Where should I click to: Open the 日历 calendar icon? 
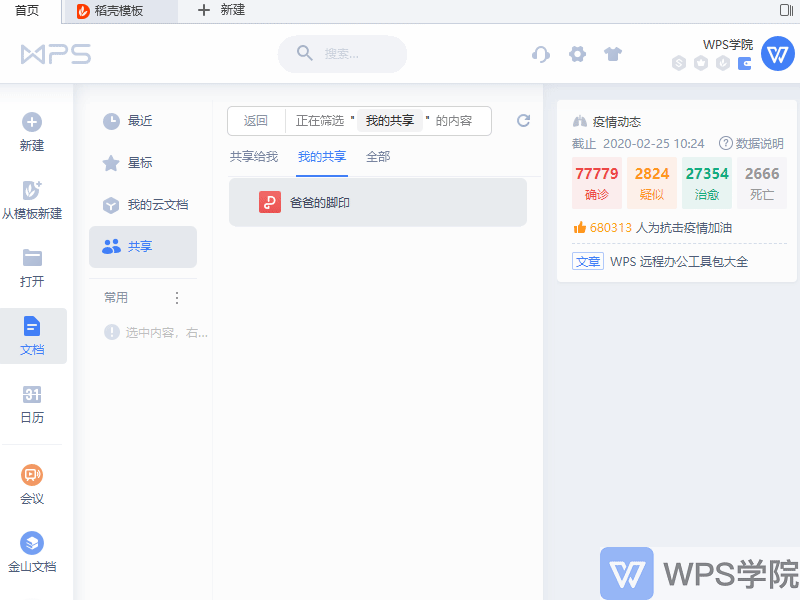32,394
